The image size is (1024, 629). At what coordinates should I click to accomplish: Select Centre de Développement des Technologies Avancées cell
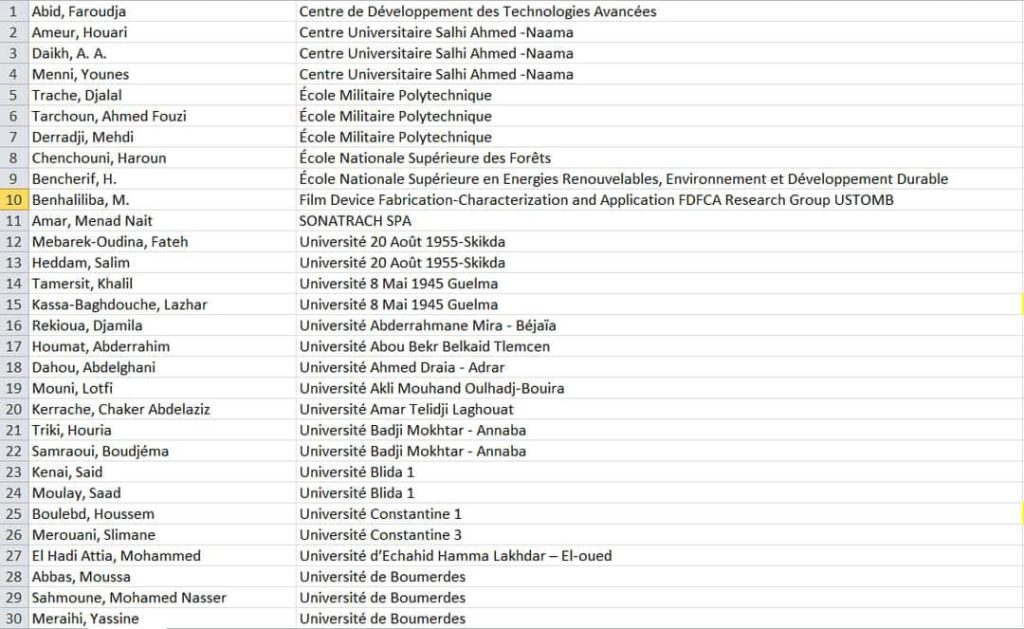click(659, 11)
